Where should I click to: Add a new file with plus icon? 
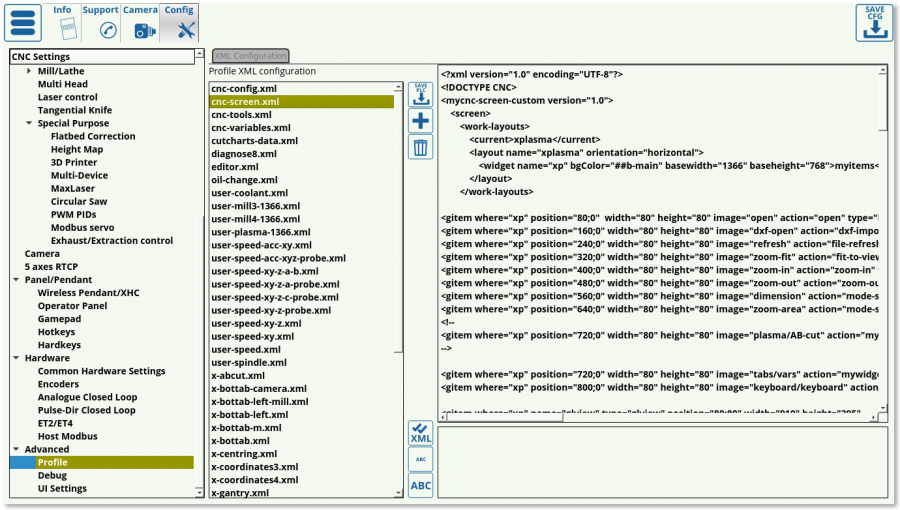pyautogui.click(x=421, y=121)
